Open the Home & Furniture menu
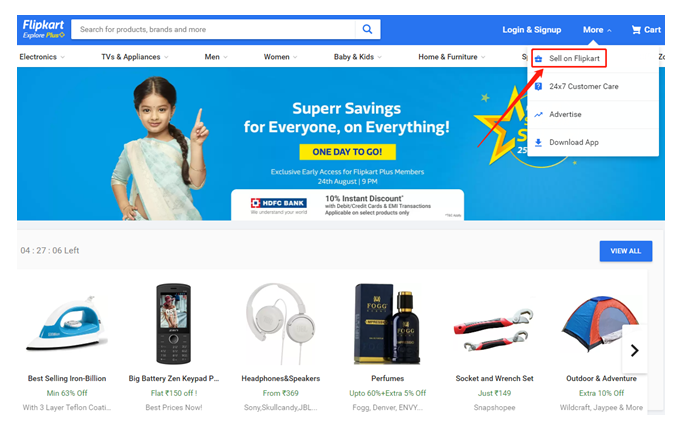 point(452,57)
